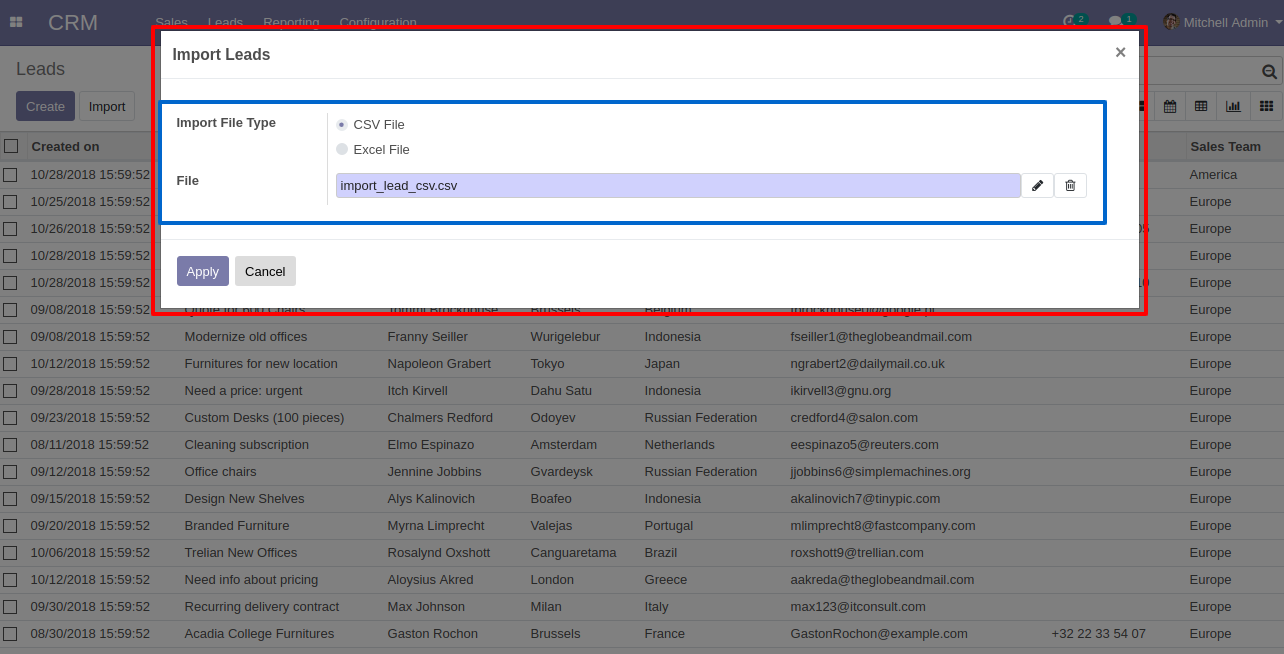
Task: Open the Configuration menu
Action: (x=378, y=22)
